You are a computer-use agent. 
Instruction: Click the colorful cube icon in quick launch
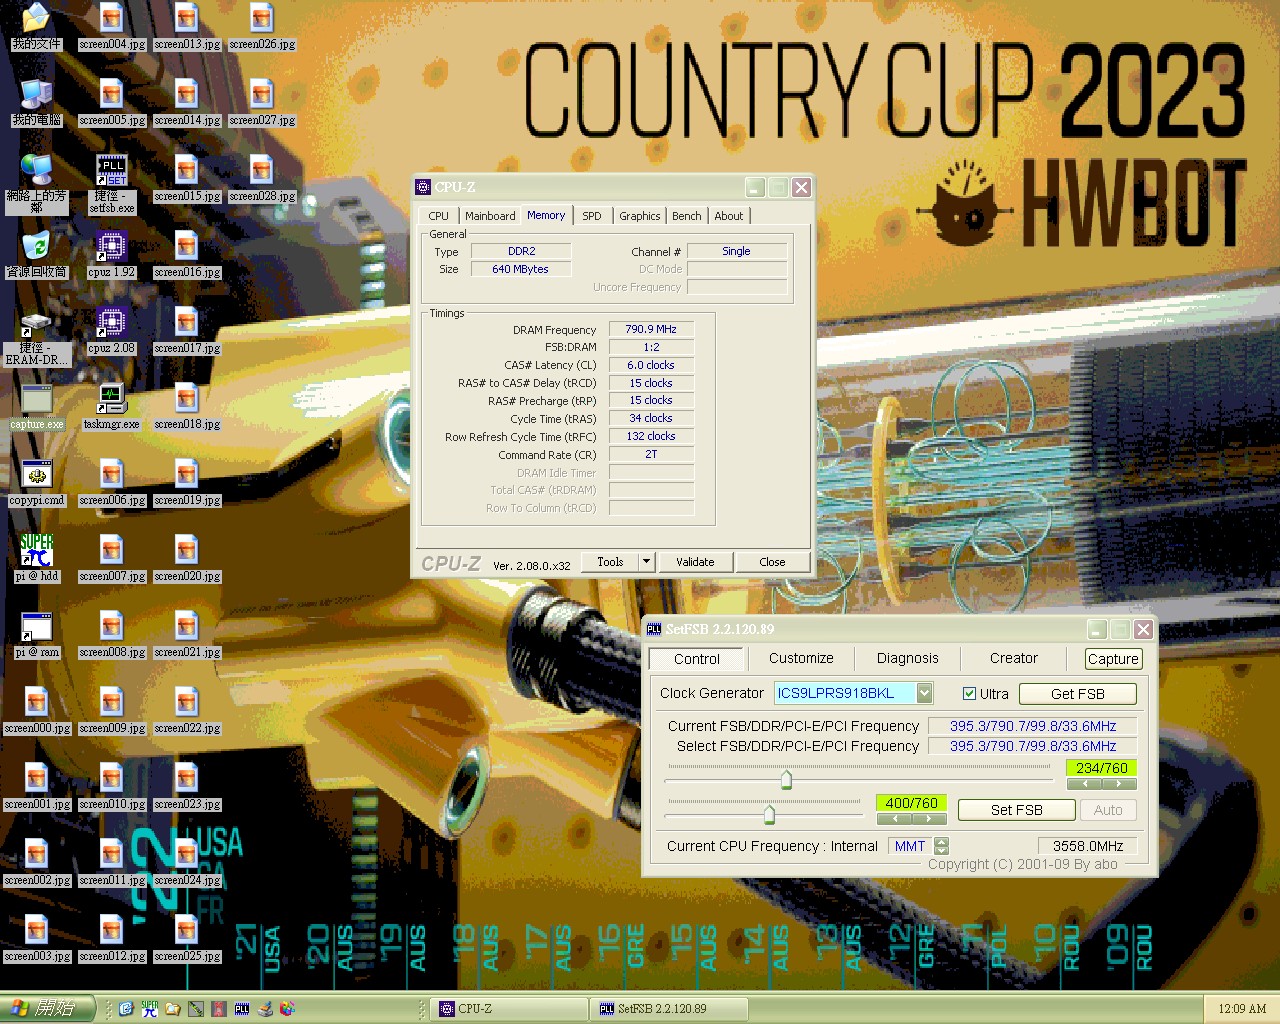tap(287, 1009)
